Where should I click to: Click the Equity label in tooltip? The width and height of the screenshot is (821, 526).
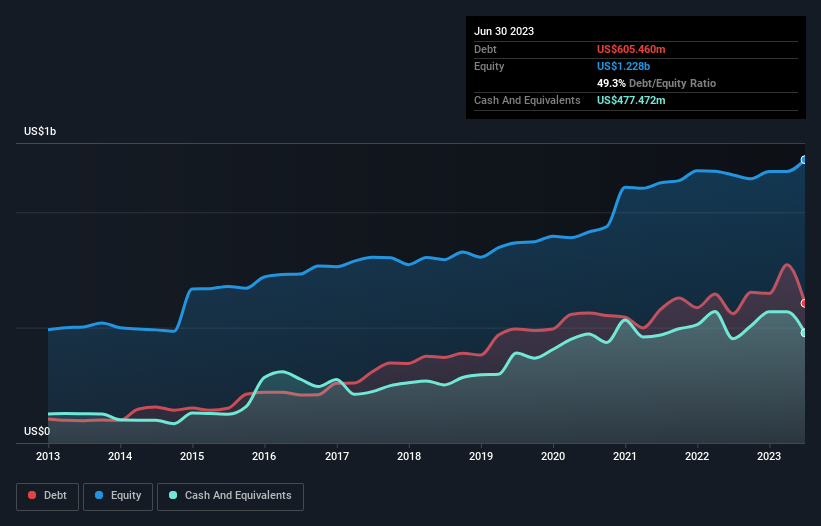tap(489, 66)
